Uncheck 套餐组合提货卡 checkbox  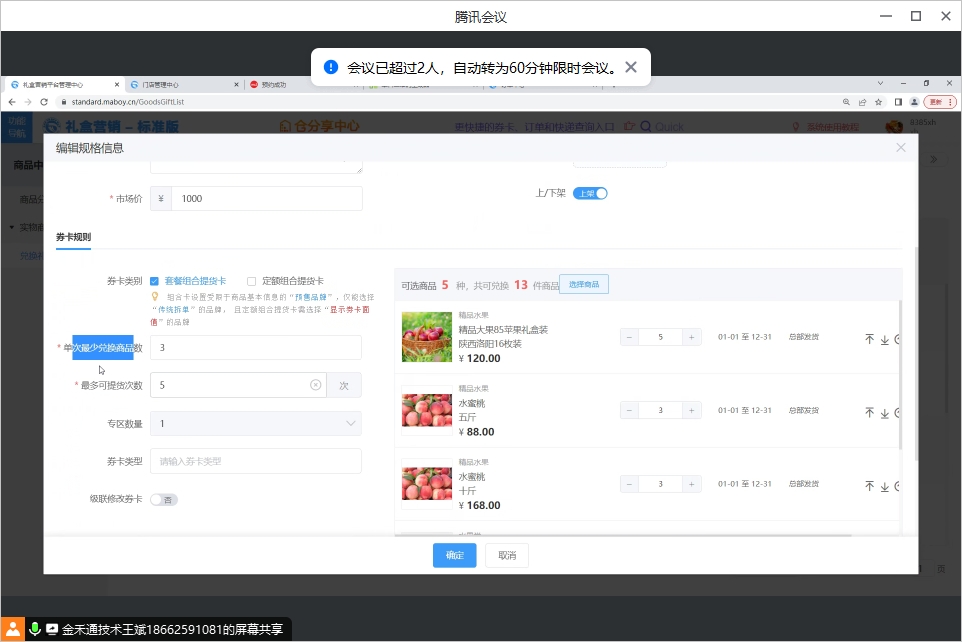155,281
